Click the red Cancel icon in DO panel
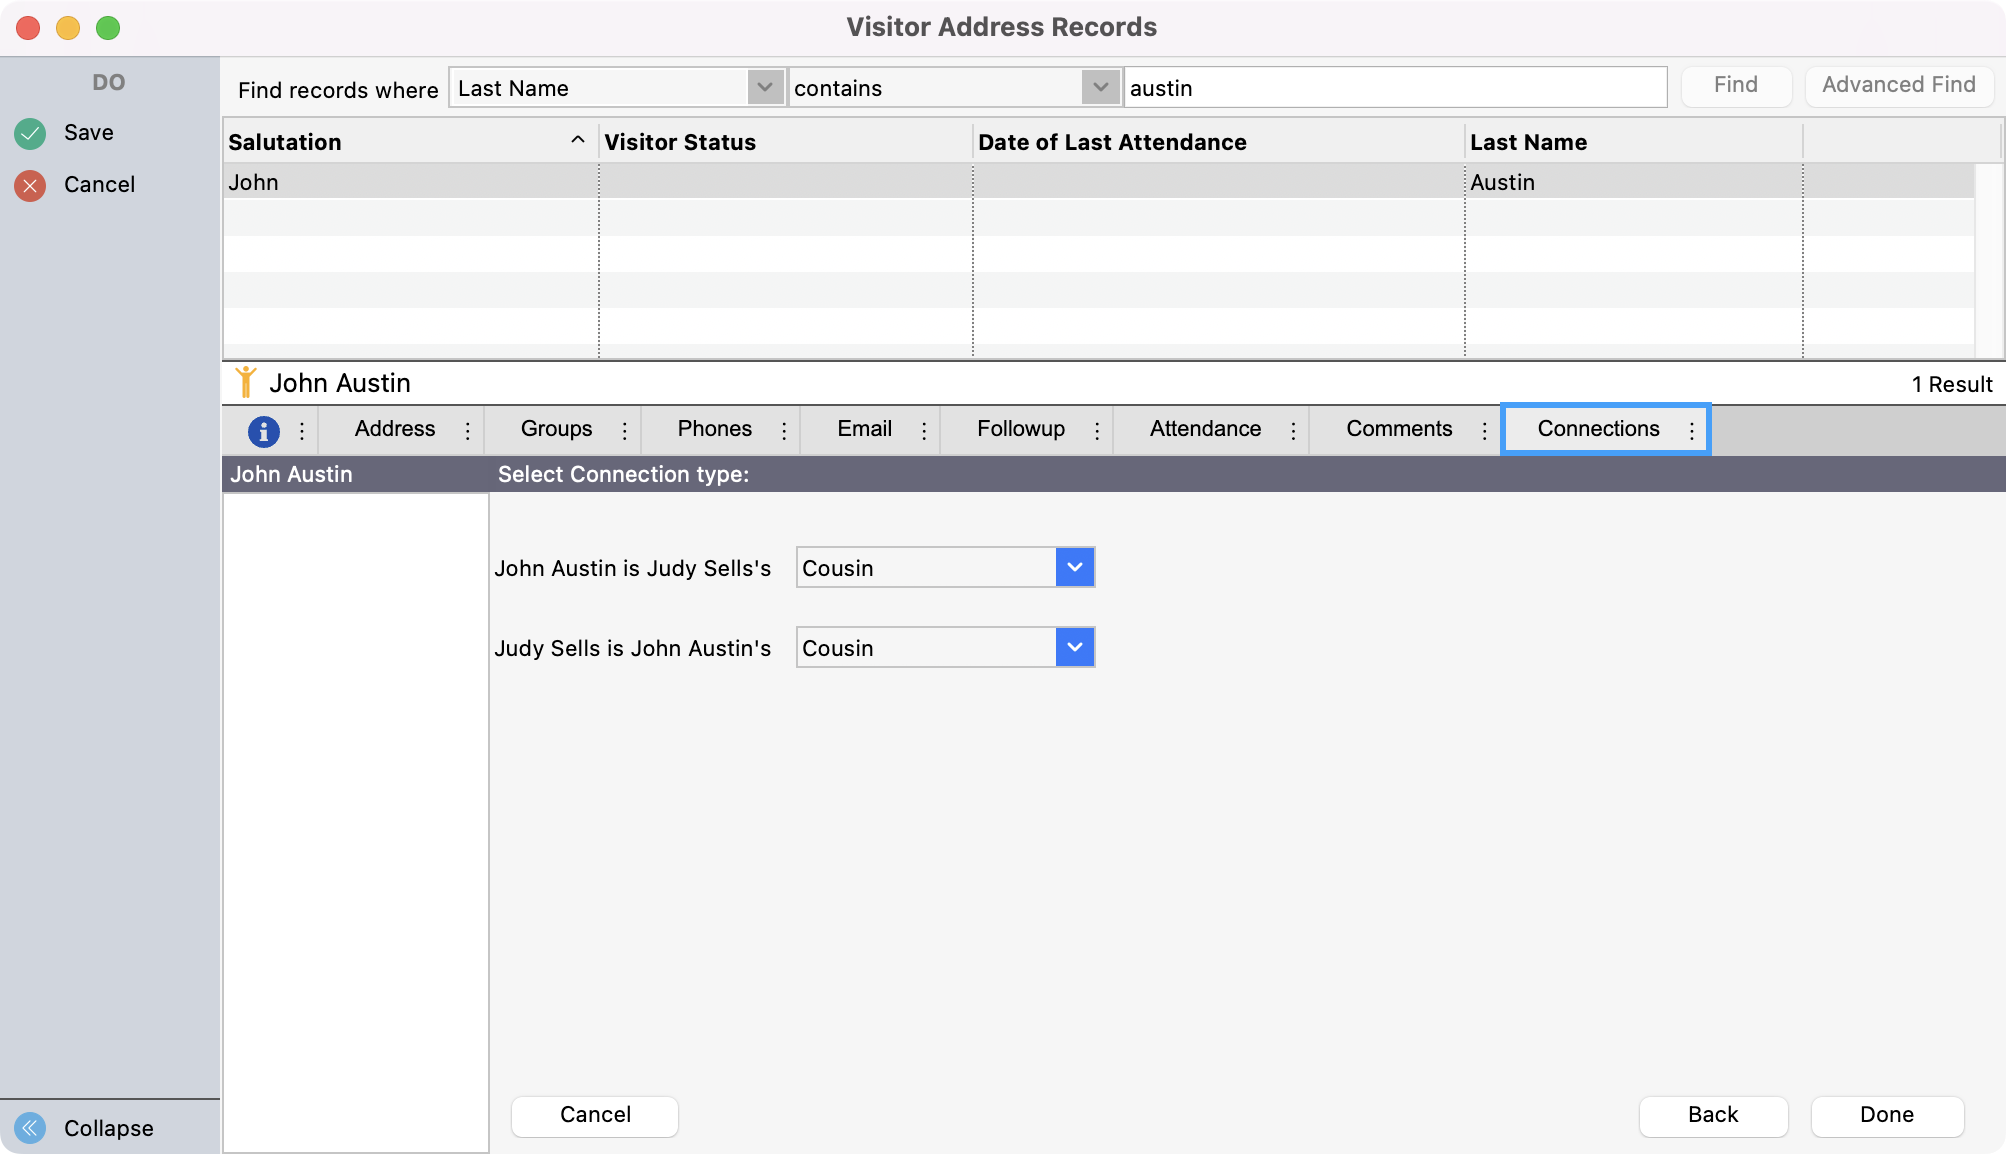2006x1154 pixels. click(x=30, y=184)
